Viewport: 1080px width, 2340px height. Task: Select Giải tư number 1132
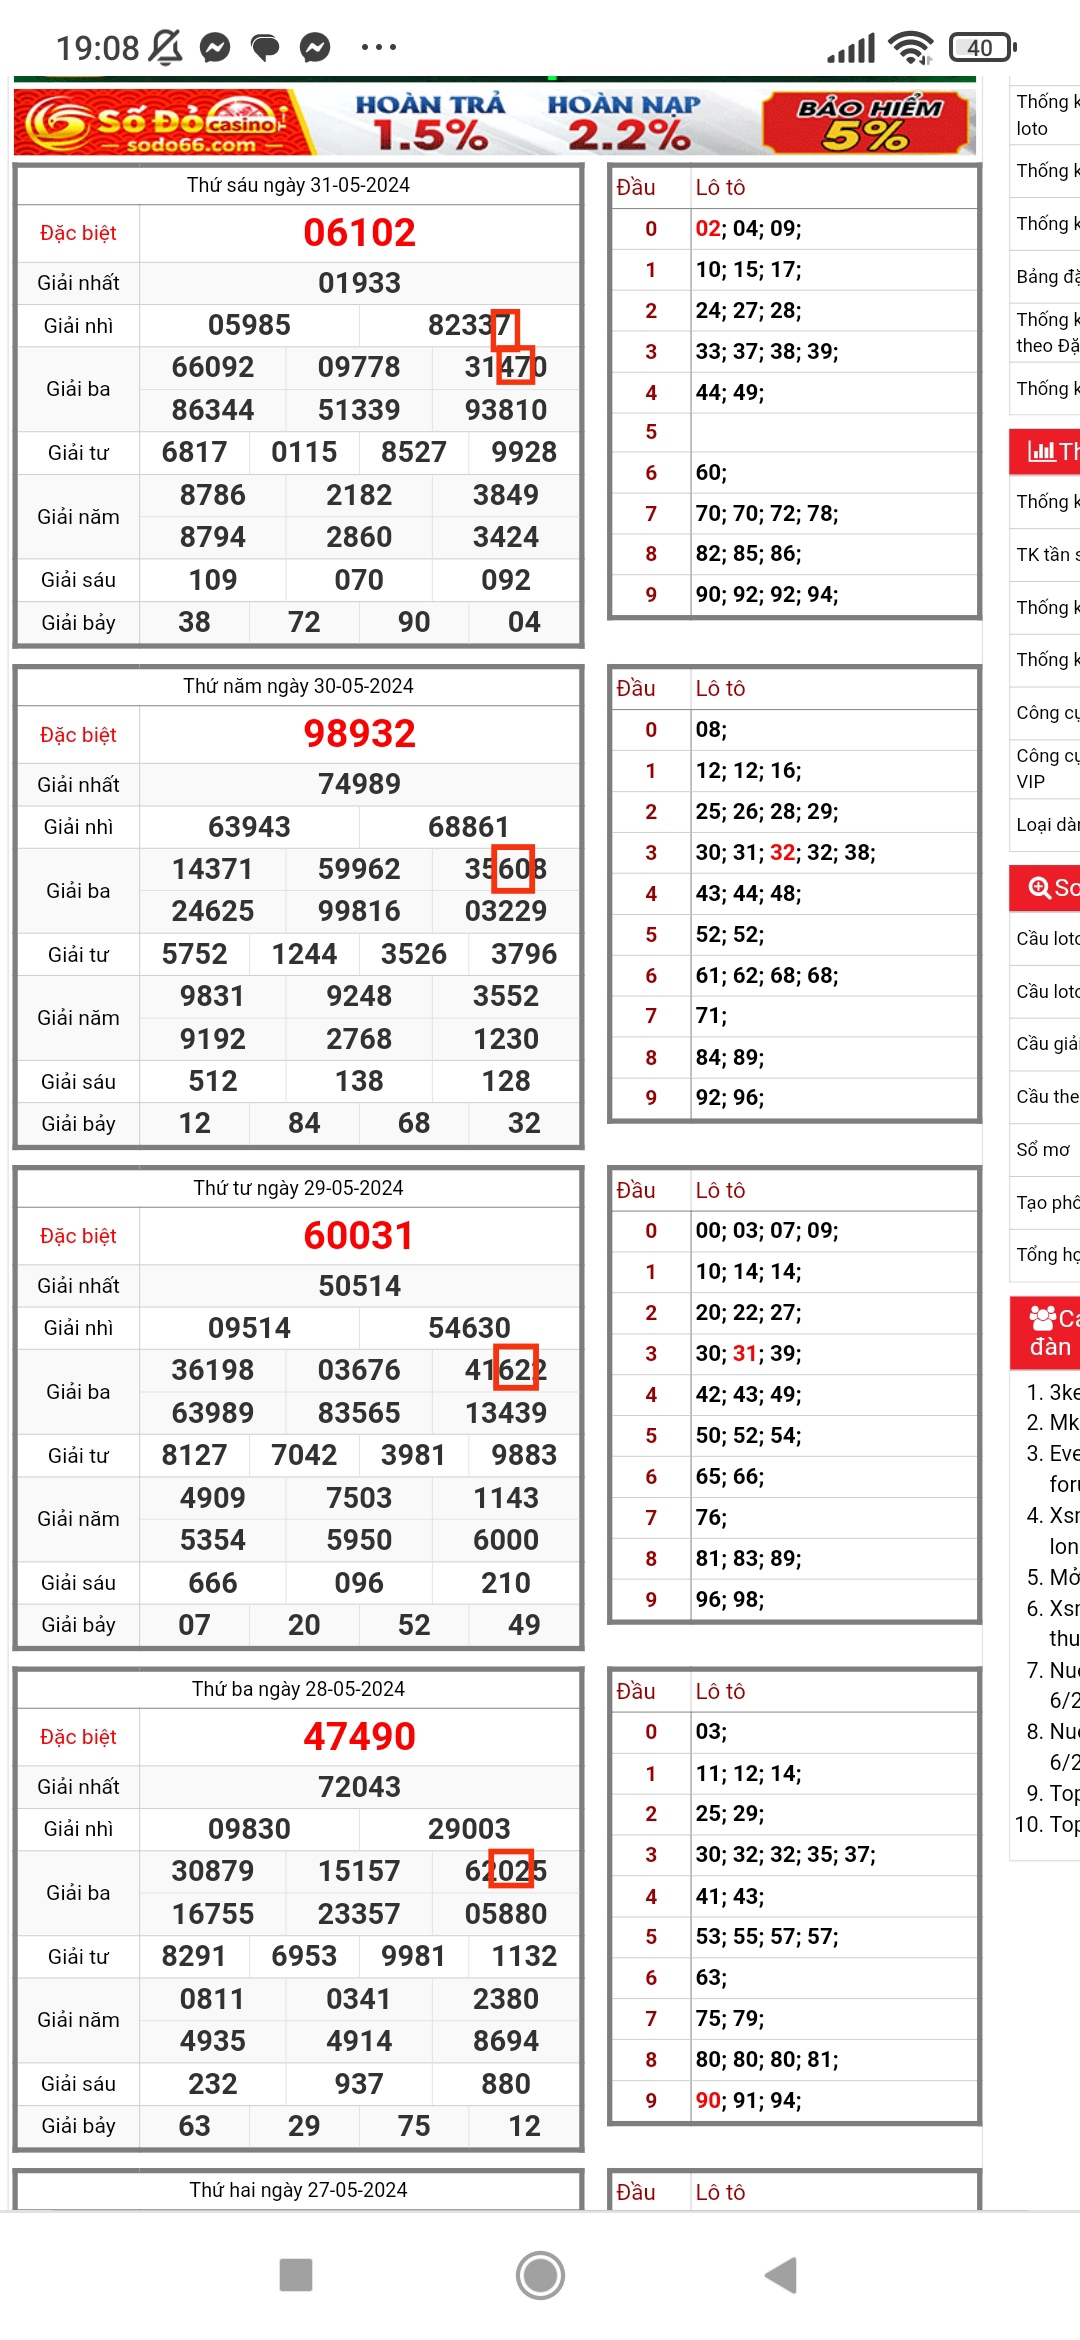(x=524, y=1956)
